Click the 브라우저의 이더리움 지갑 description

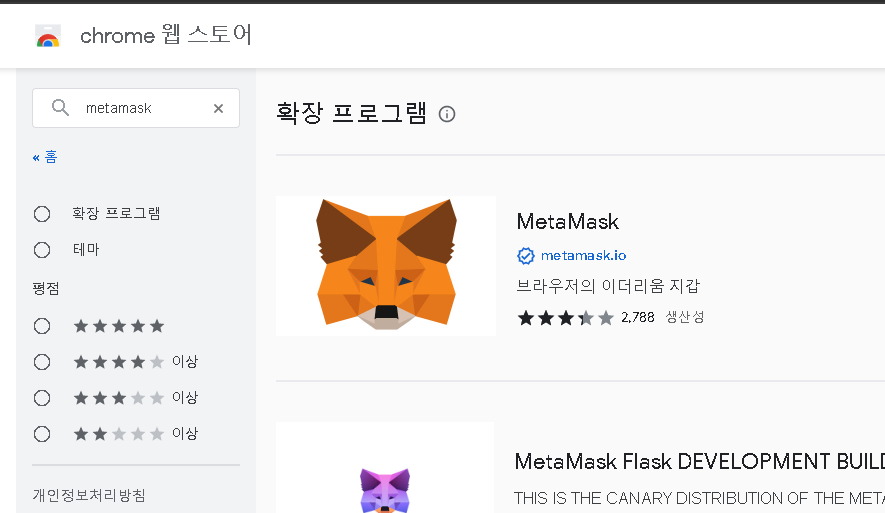[608, 286]
